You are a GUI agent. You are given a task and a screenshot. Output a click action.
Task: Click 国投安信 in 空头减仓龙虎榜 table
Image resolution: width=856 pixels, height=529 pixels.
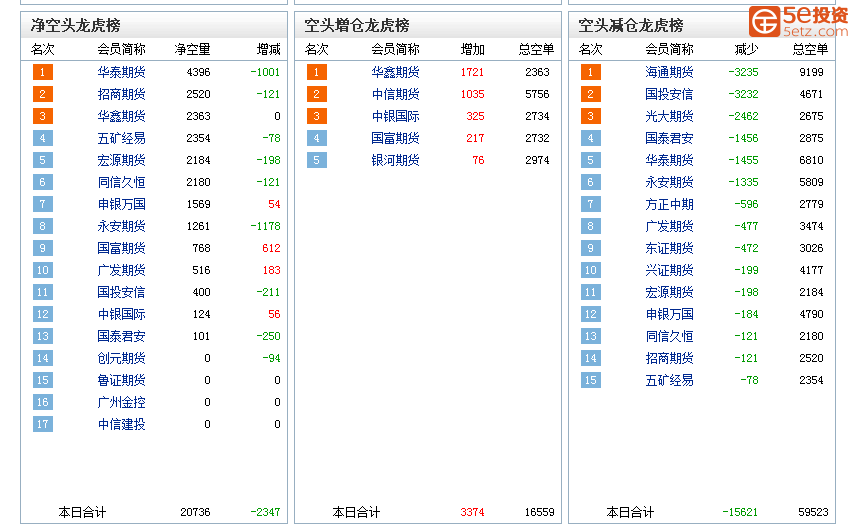669,94
